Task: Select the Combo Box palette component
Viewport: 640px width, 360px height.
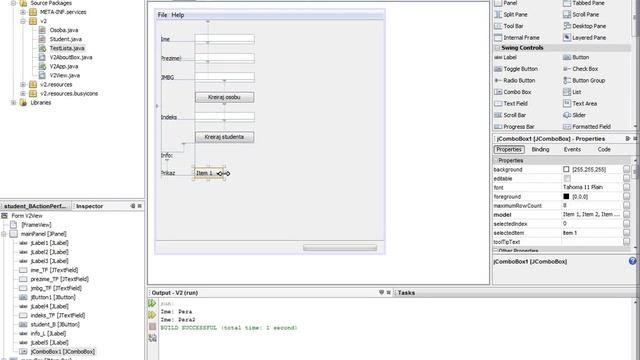Action: point(513,92)
